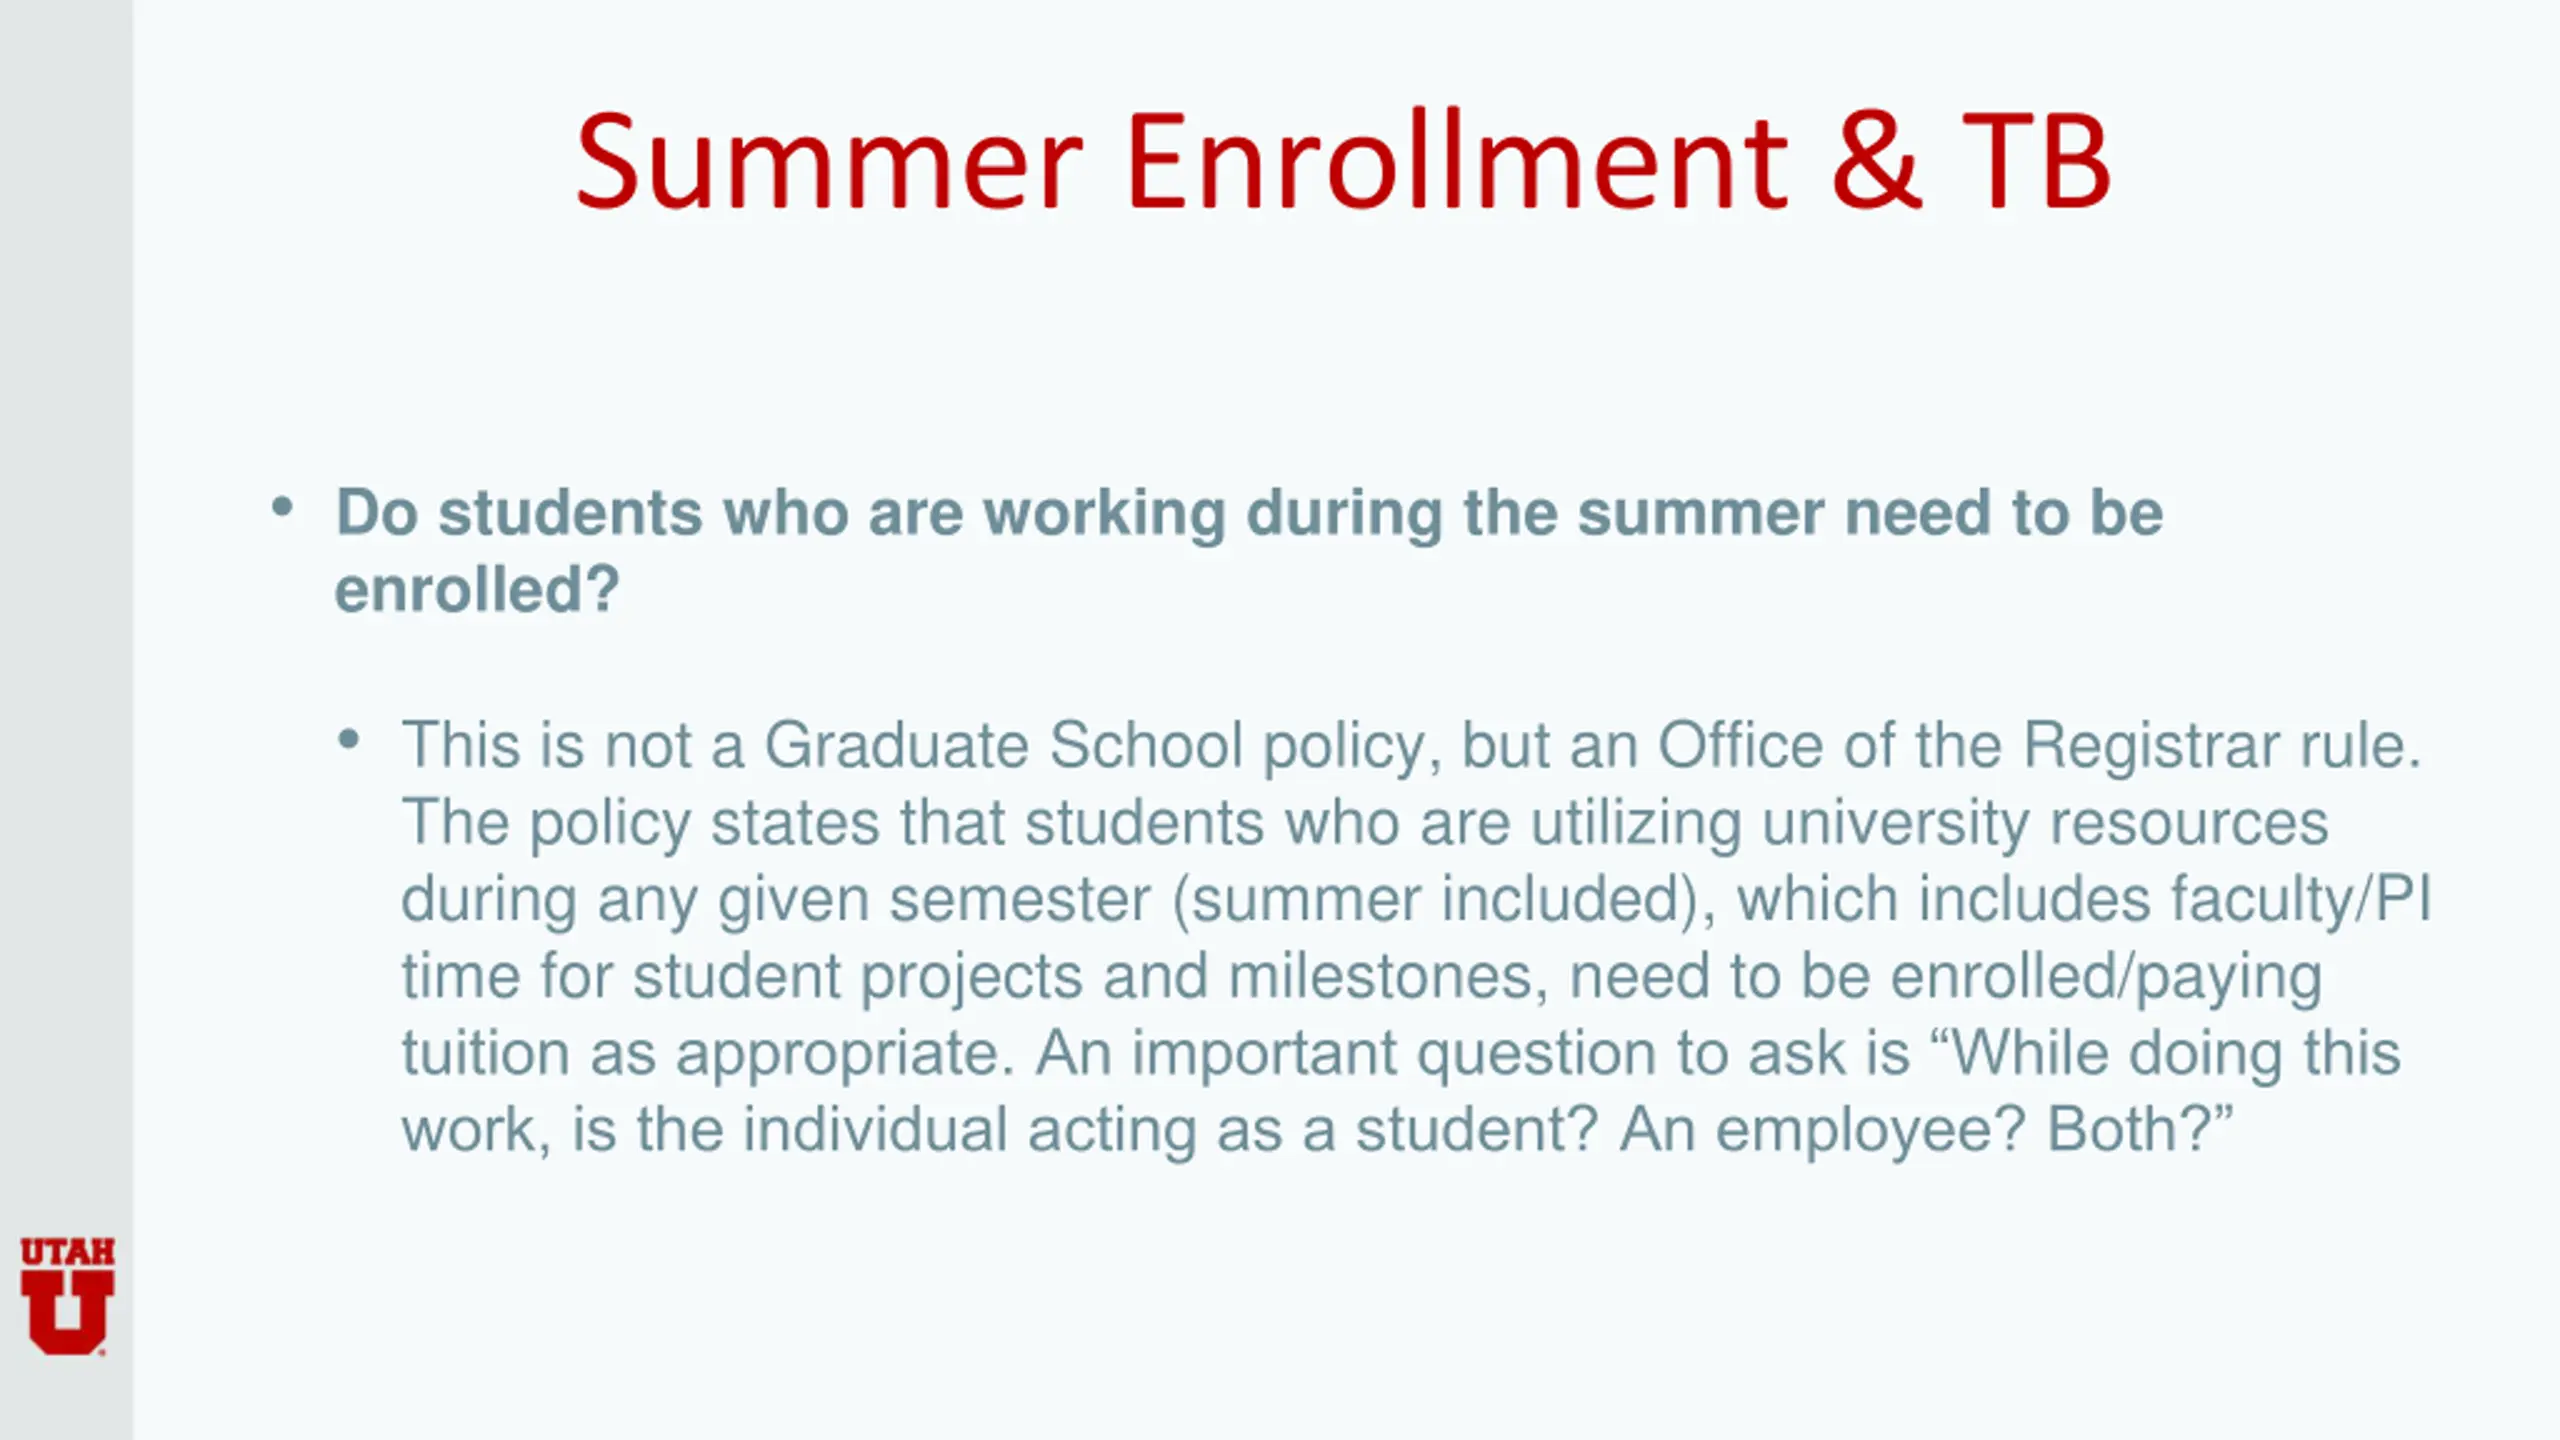The height and width of the screenshot is (1440, 2560).
Task: Click the phrase "enrolled/paying" in the paragraph
Action: tap(2106, 977)
